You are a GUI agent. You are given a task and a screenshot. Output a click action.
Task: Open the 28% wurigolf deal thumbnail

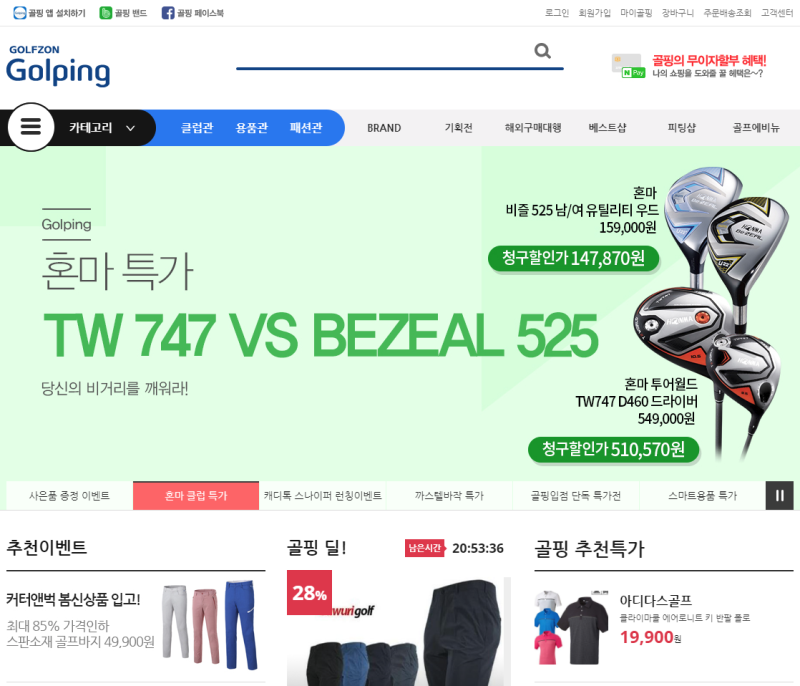pos(398,628)
